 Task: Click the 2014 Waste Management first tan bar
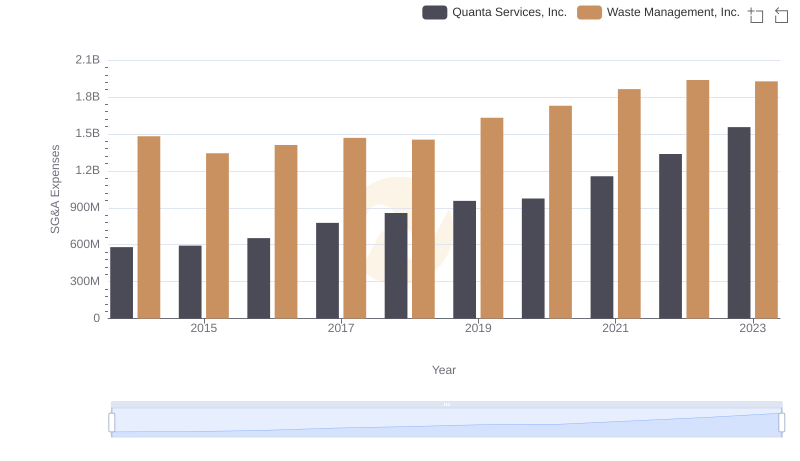(149, 227)
